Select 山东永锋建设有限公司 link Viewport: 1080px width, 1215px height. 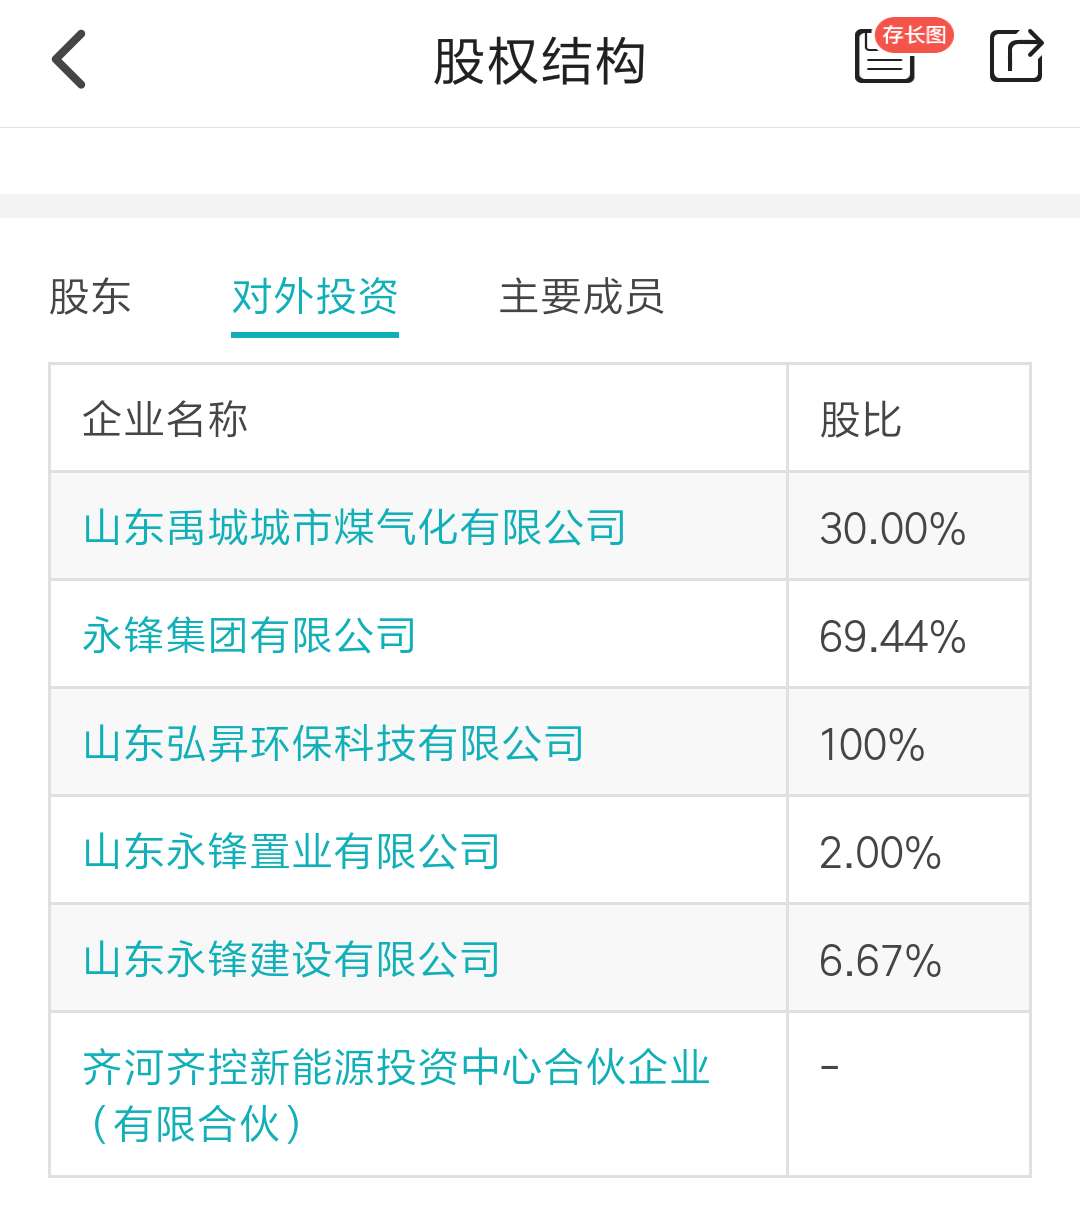[292, 959]
